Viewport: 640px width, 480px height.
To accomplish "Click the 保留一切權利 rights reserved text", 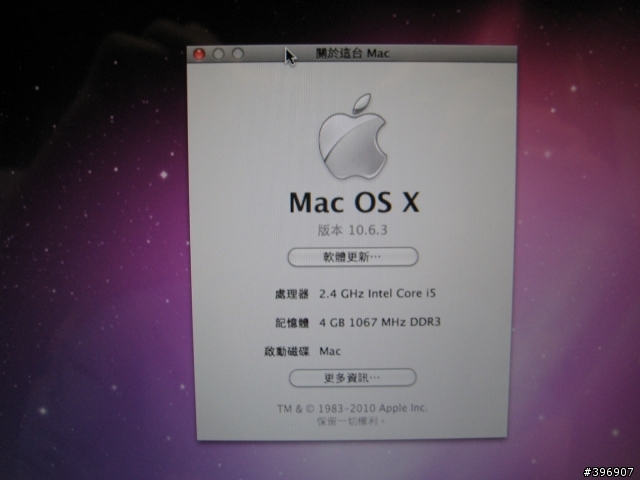I will (x=351, y=421).
